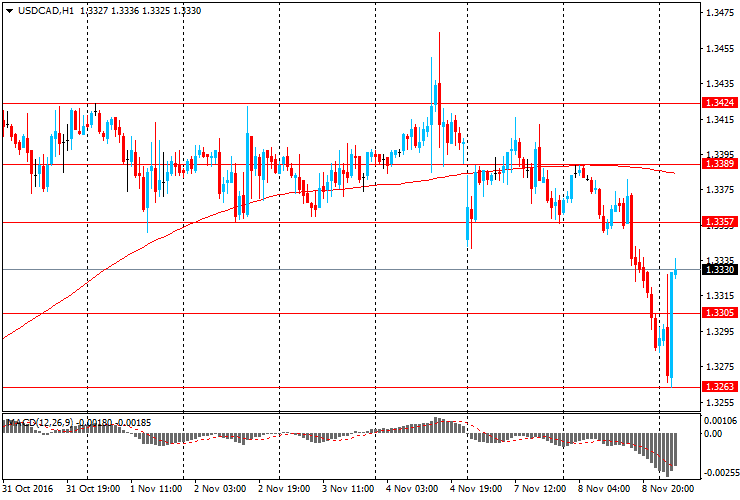The image size is (740, 500).
Task: Click the 31 Oct 2016 time axis label
Action: 26,490
